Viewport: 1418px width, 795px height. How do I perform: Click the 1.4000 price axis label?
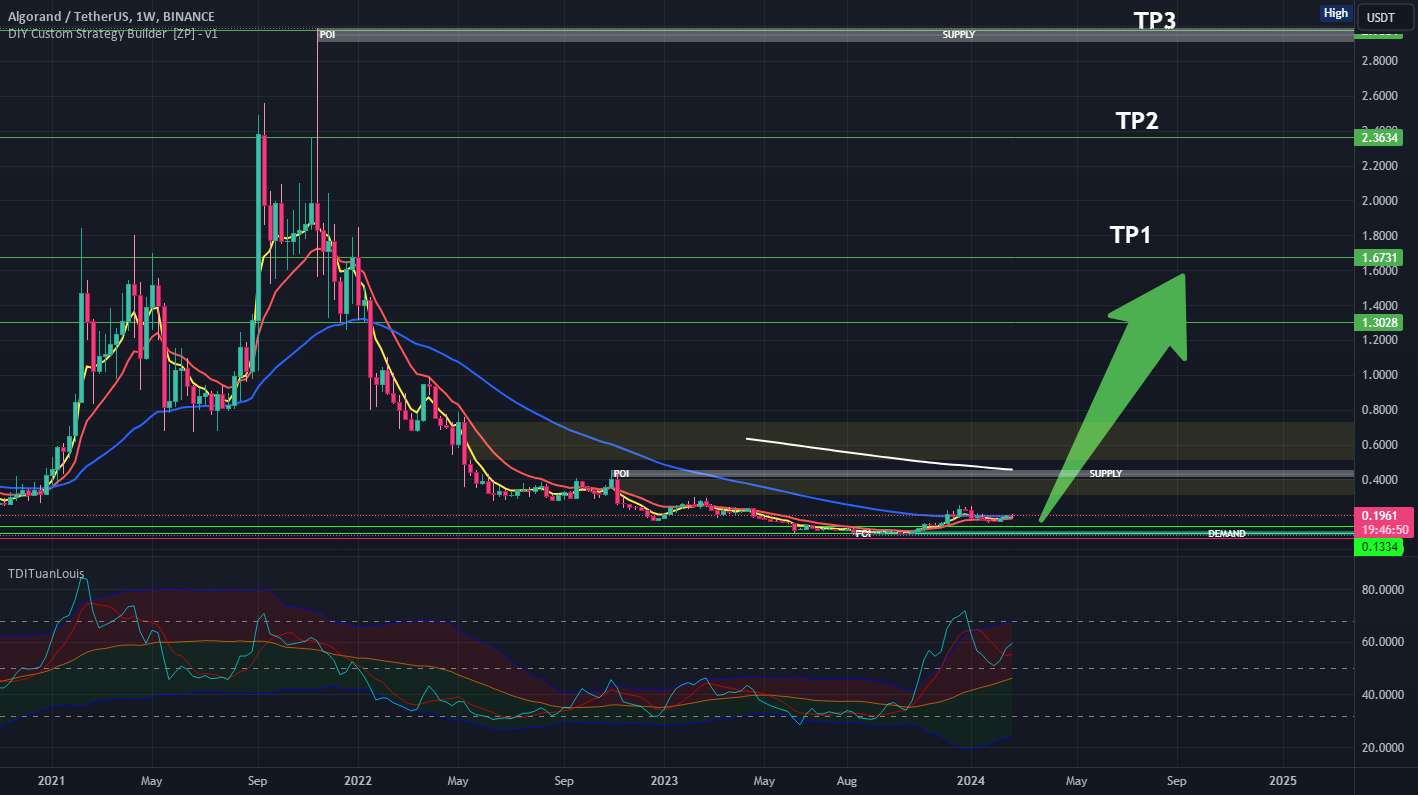click(1379, 306)
